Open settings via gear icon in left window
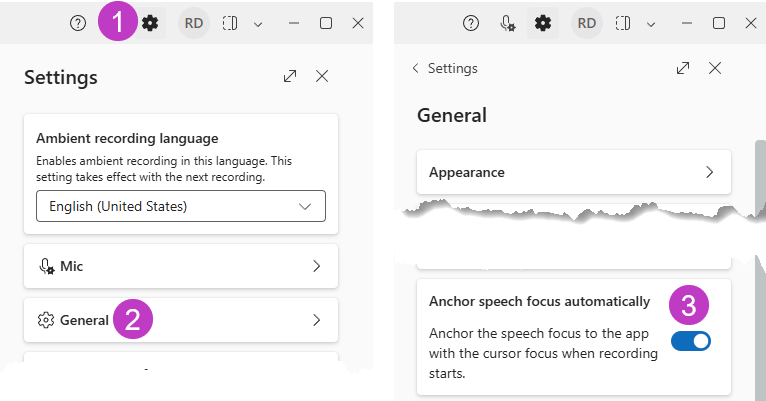 [x=151, y=23]
